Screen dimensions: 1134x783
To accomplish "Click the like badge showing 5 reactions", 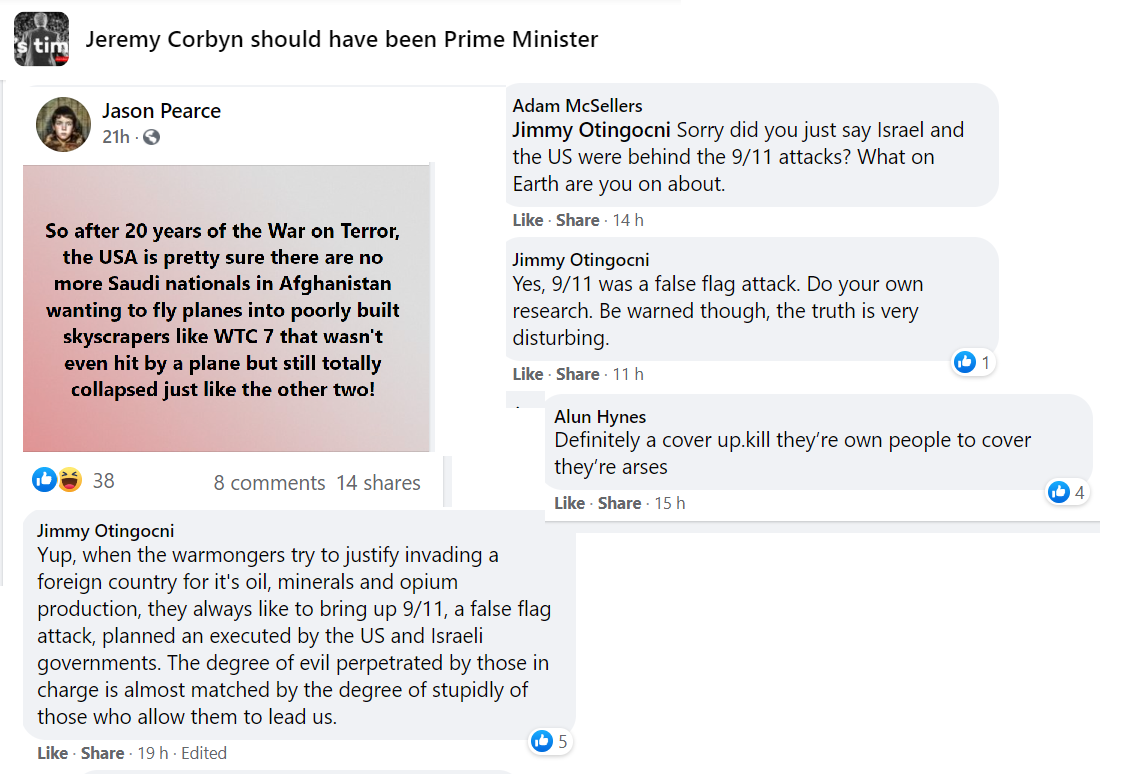I will tap(542, 741).
